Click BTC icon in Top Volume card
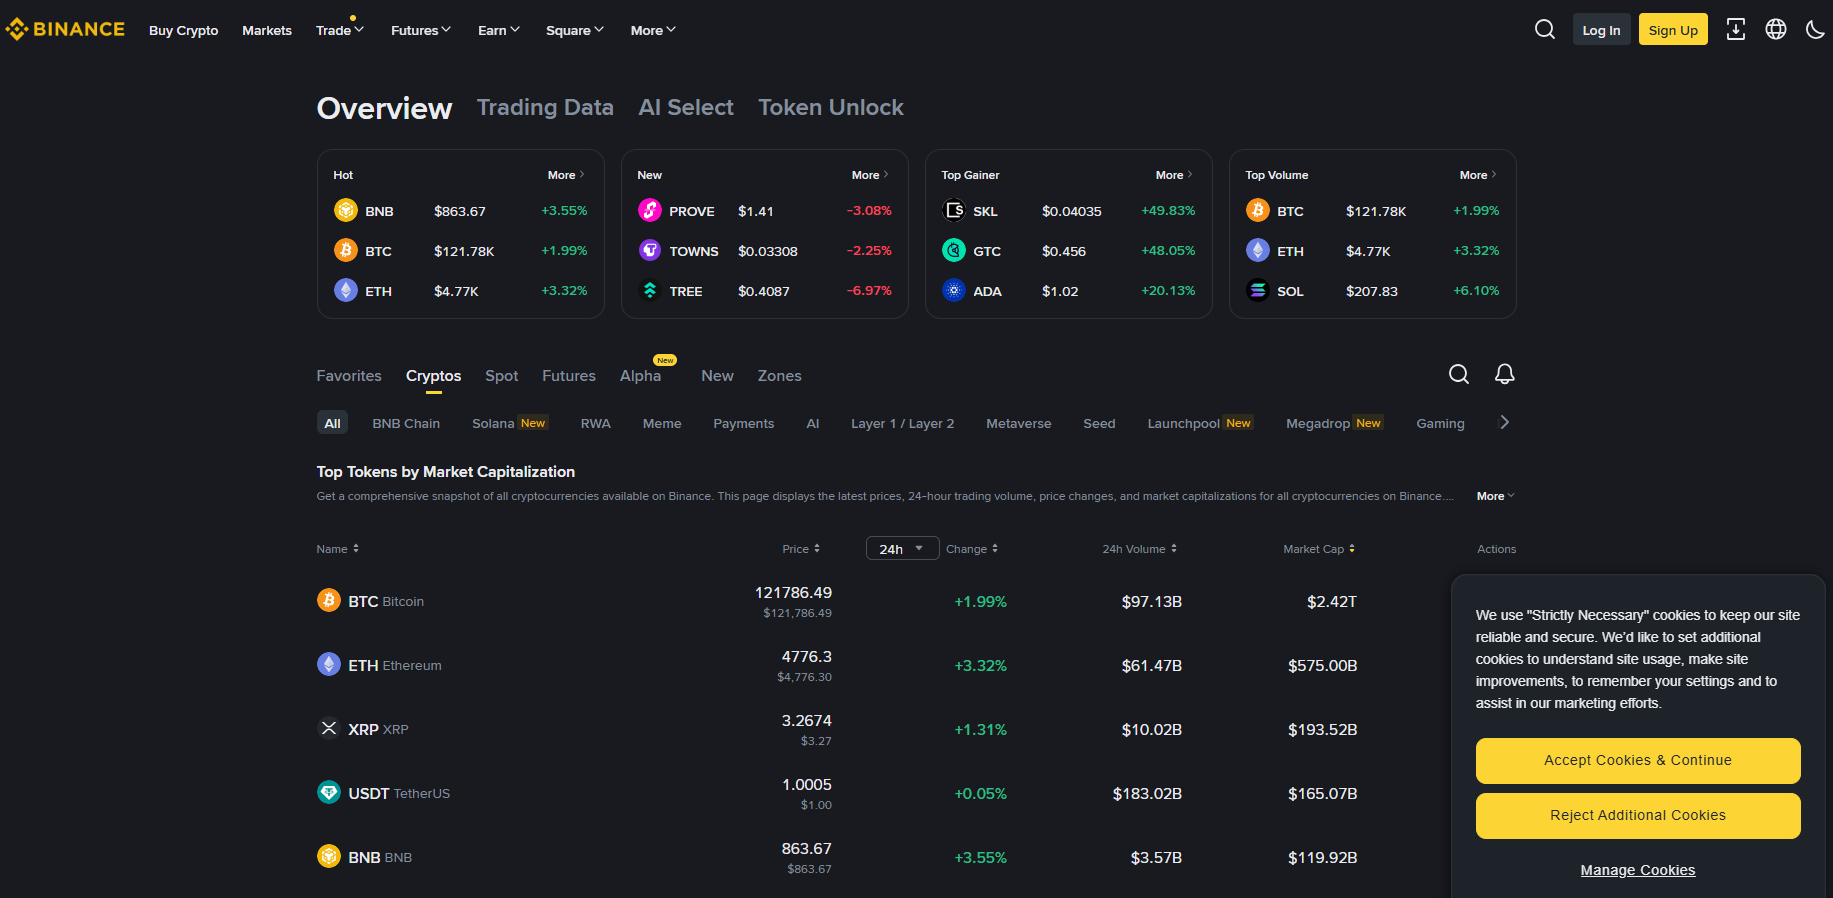The image size is (1833, 898). click(1258, 210)
